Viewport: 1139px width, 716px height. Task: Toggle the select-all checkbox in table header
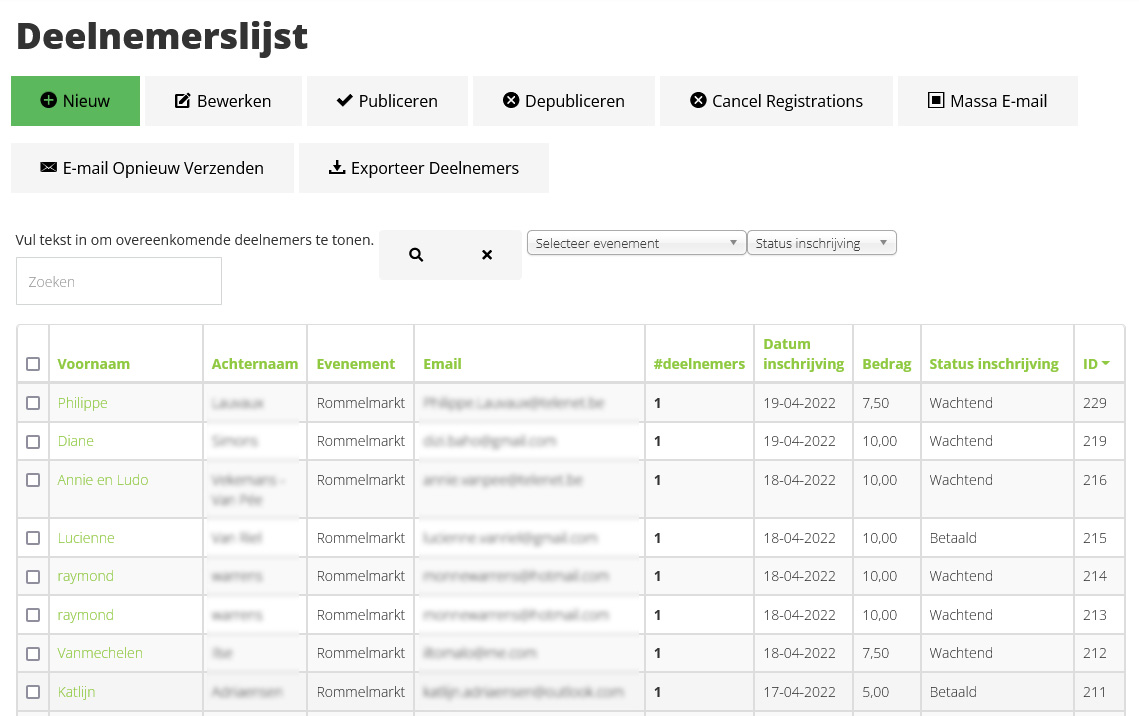[x=33, y=364]
